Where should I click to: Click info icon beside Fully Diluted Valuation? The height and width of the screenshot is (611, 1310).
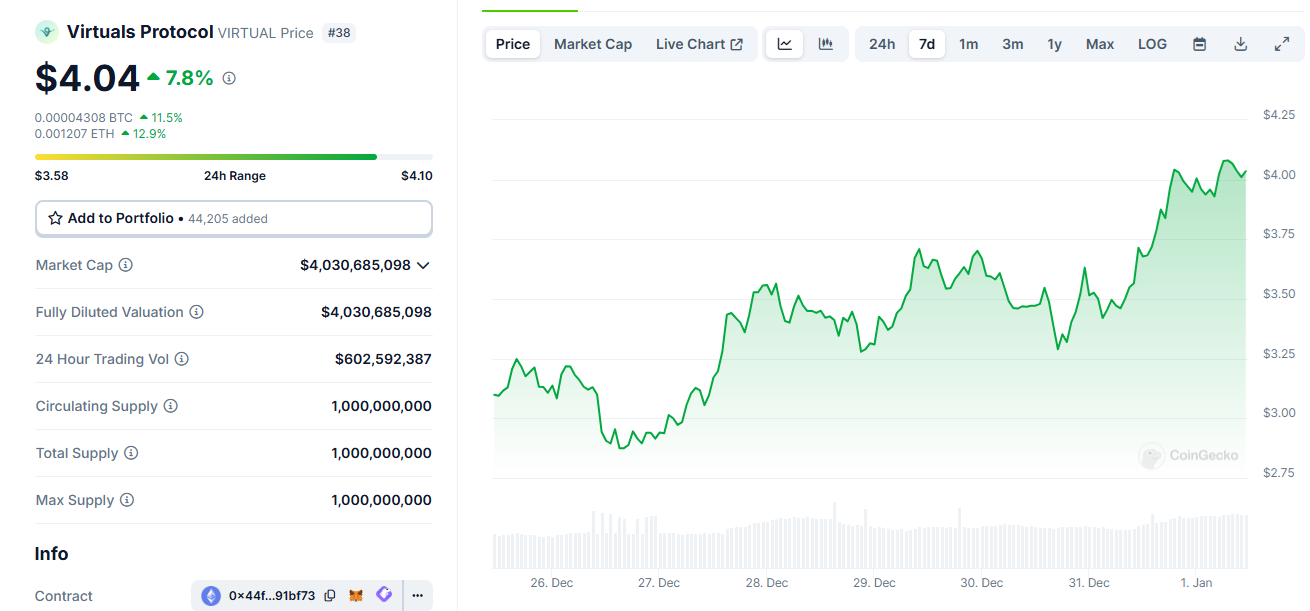tap(197, 312)
